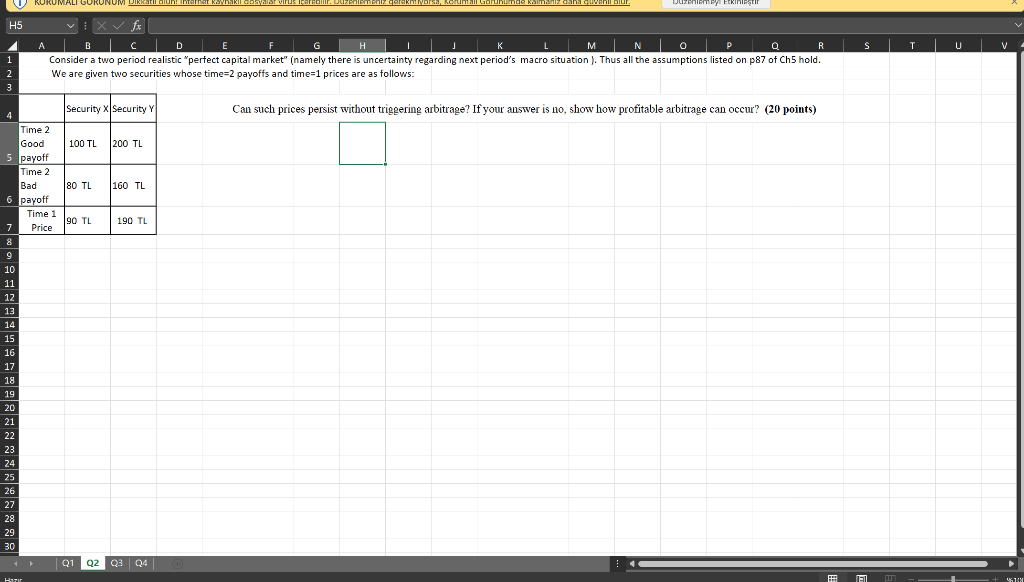Click the Enter checkmark in formula bar
Screen dimensions: 1024x582
coord(117,25)
